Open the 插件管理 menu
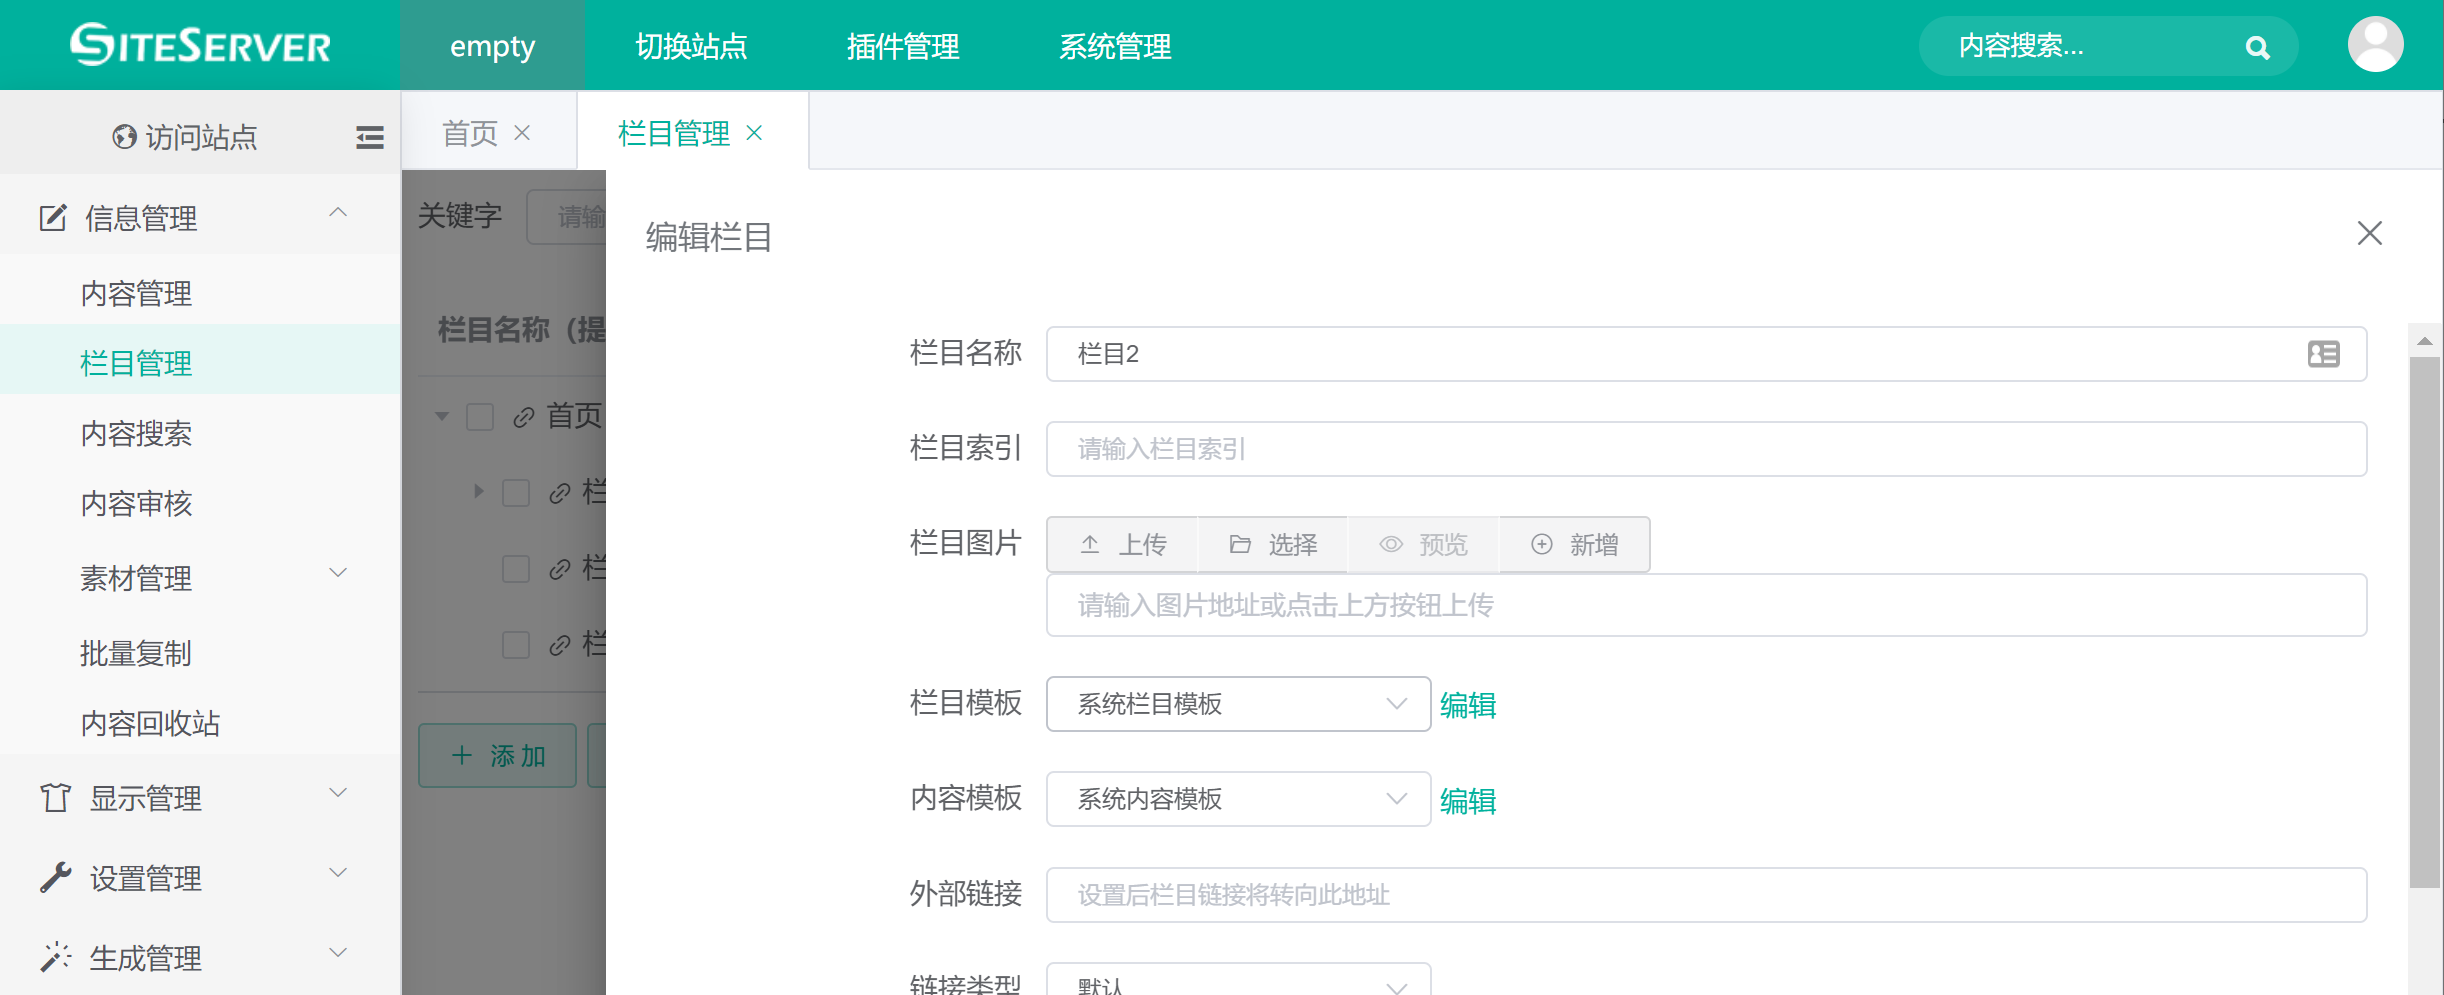Image resolution: width=2444 pixels, height=995 pixels. (x=902, y=46)
